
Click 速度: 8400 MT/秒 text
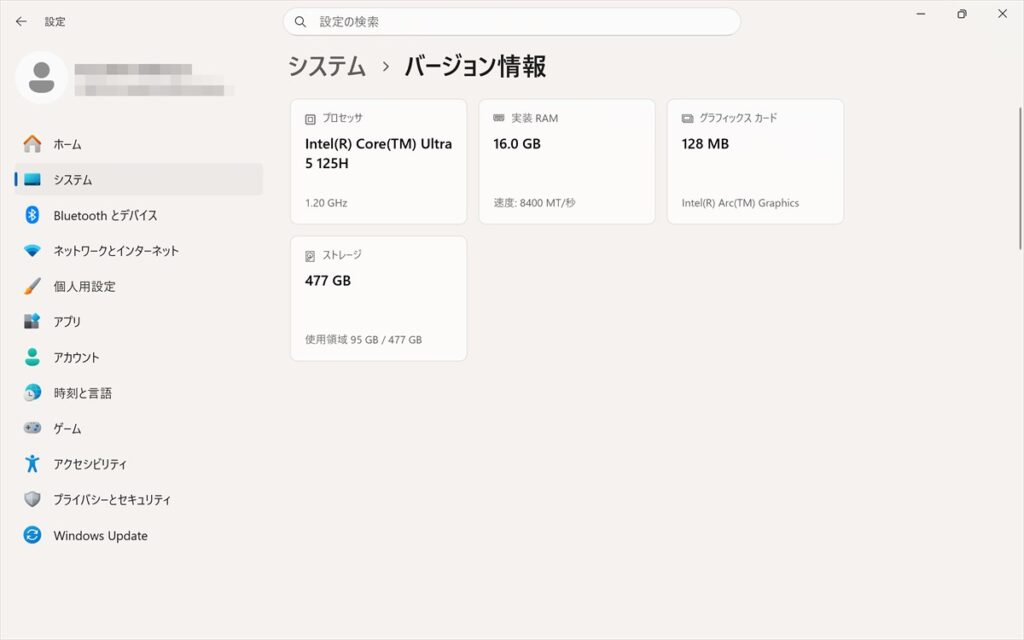[534, 203]
